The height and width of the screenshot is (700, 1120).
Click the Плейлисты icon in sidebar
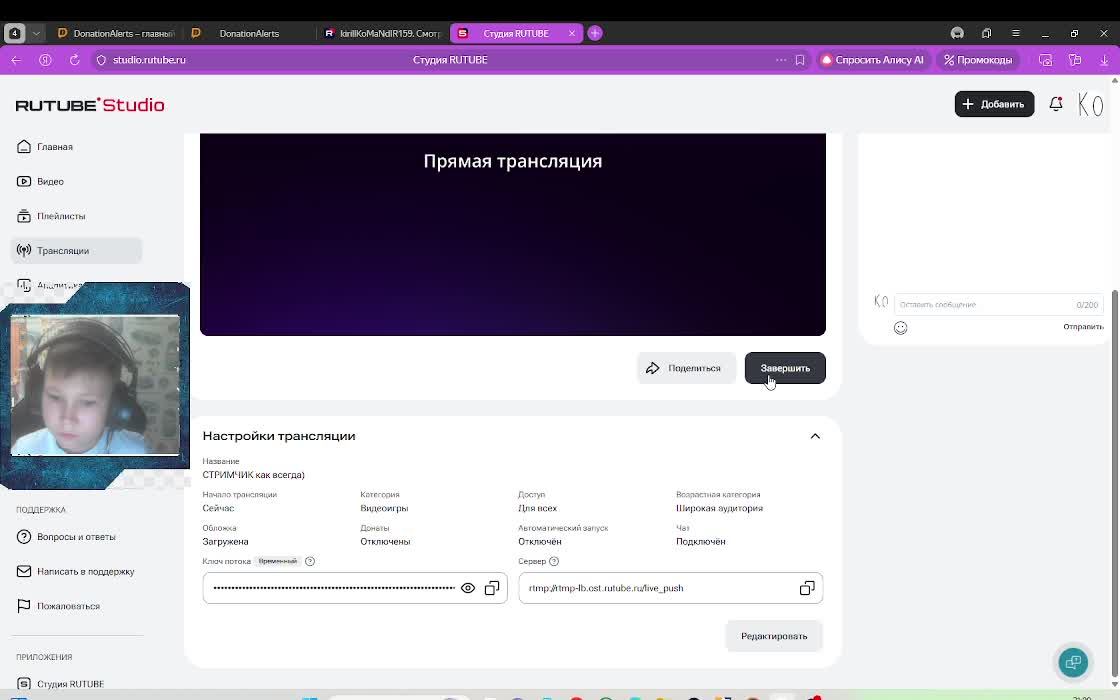coord(24,216)
